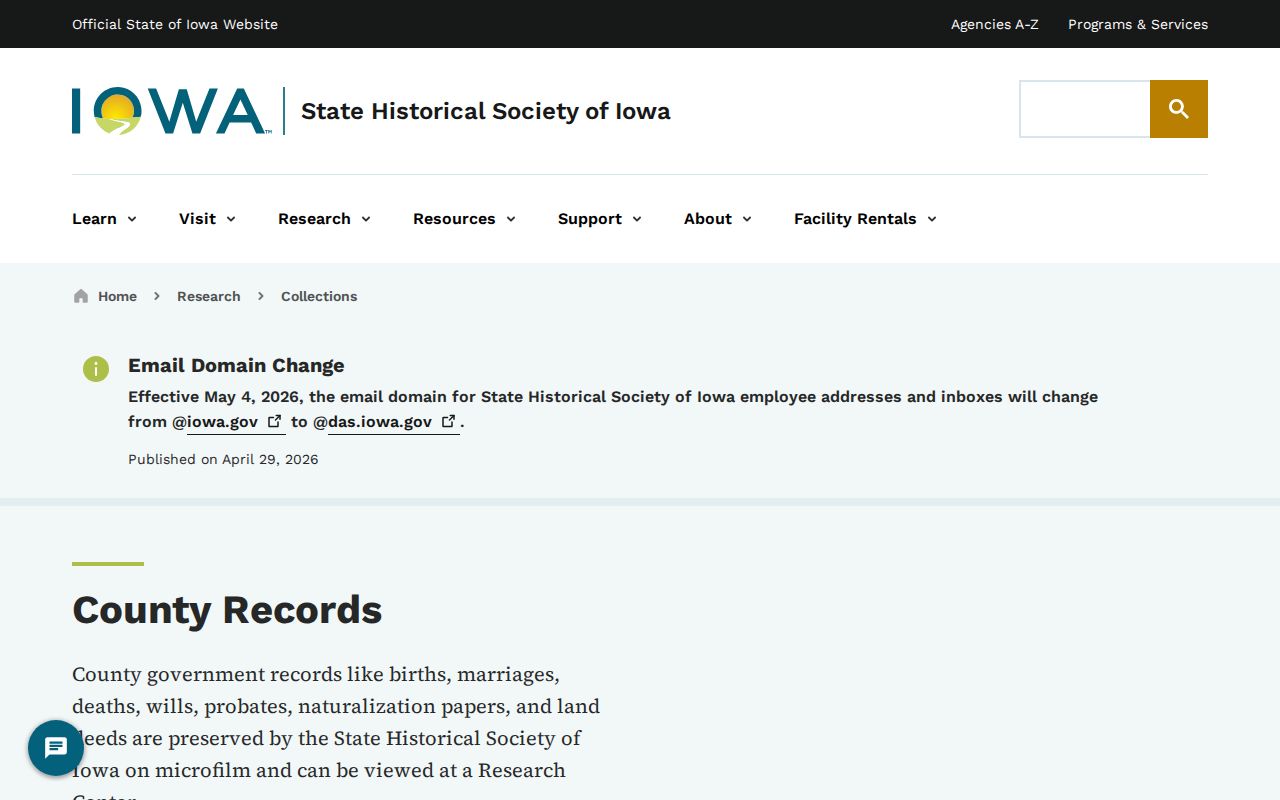Click external link icon after @iowa.gov
The image size is (1280, 800).
pos(274,421)
